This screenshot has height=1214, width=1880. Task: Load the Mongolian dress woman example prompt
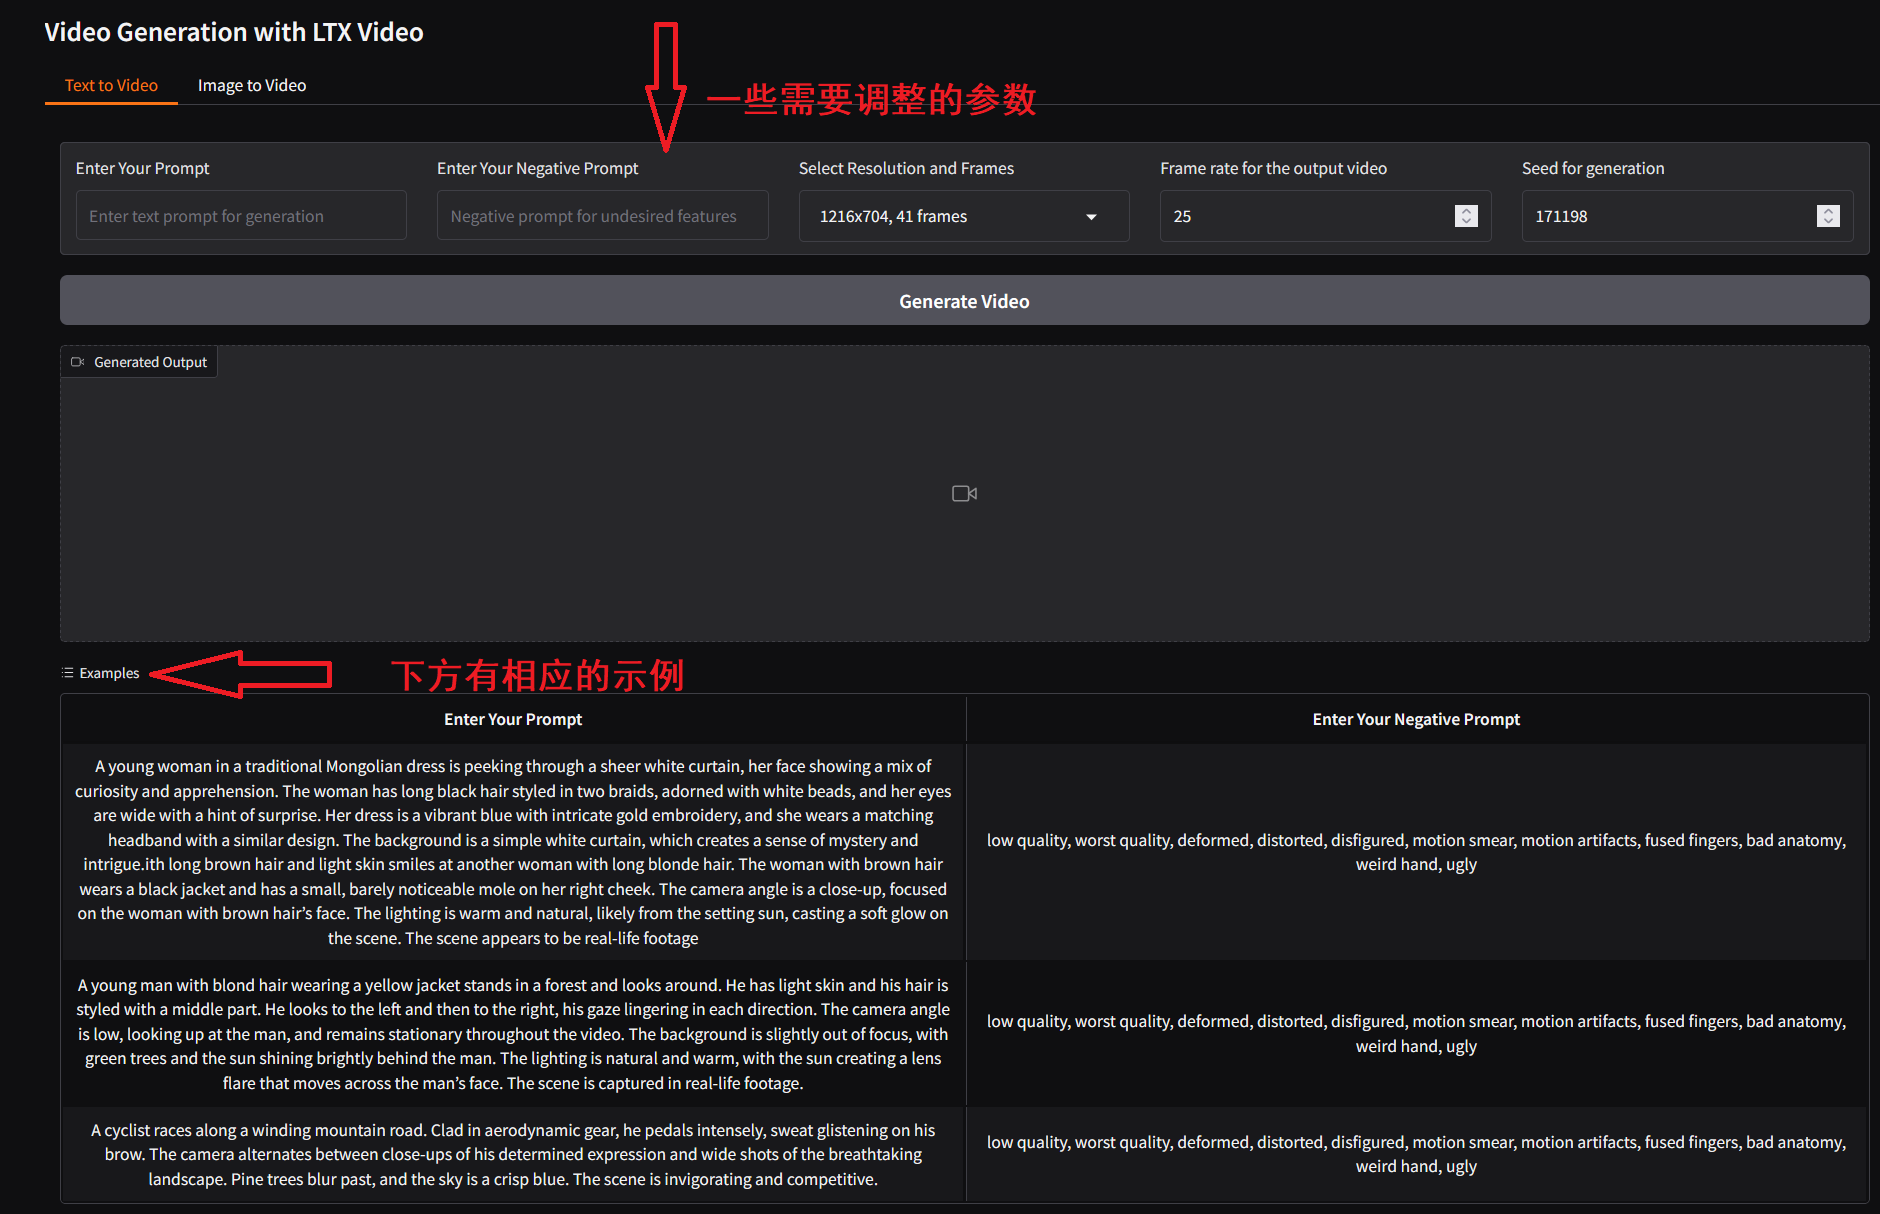click(x=513, y=852)
